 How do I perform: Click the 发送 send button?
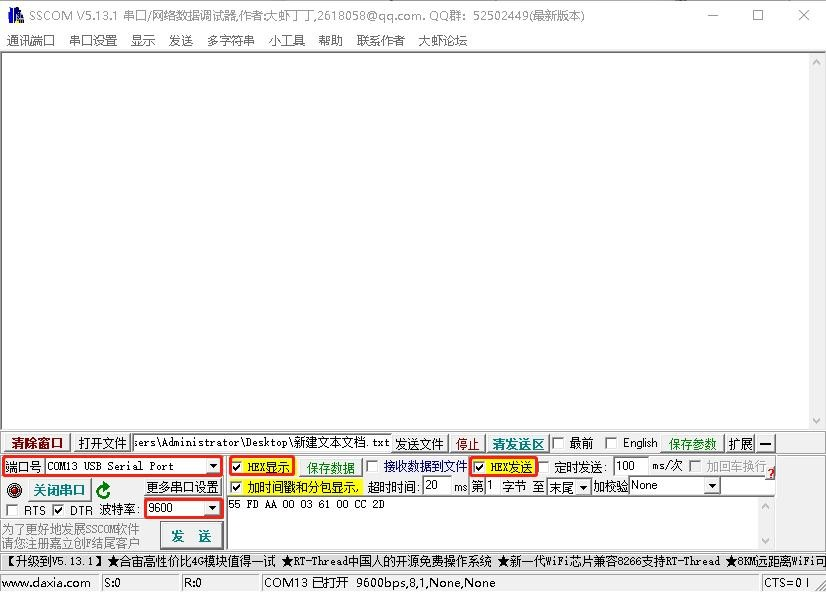pos(191,536)
